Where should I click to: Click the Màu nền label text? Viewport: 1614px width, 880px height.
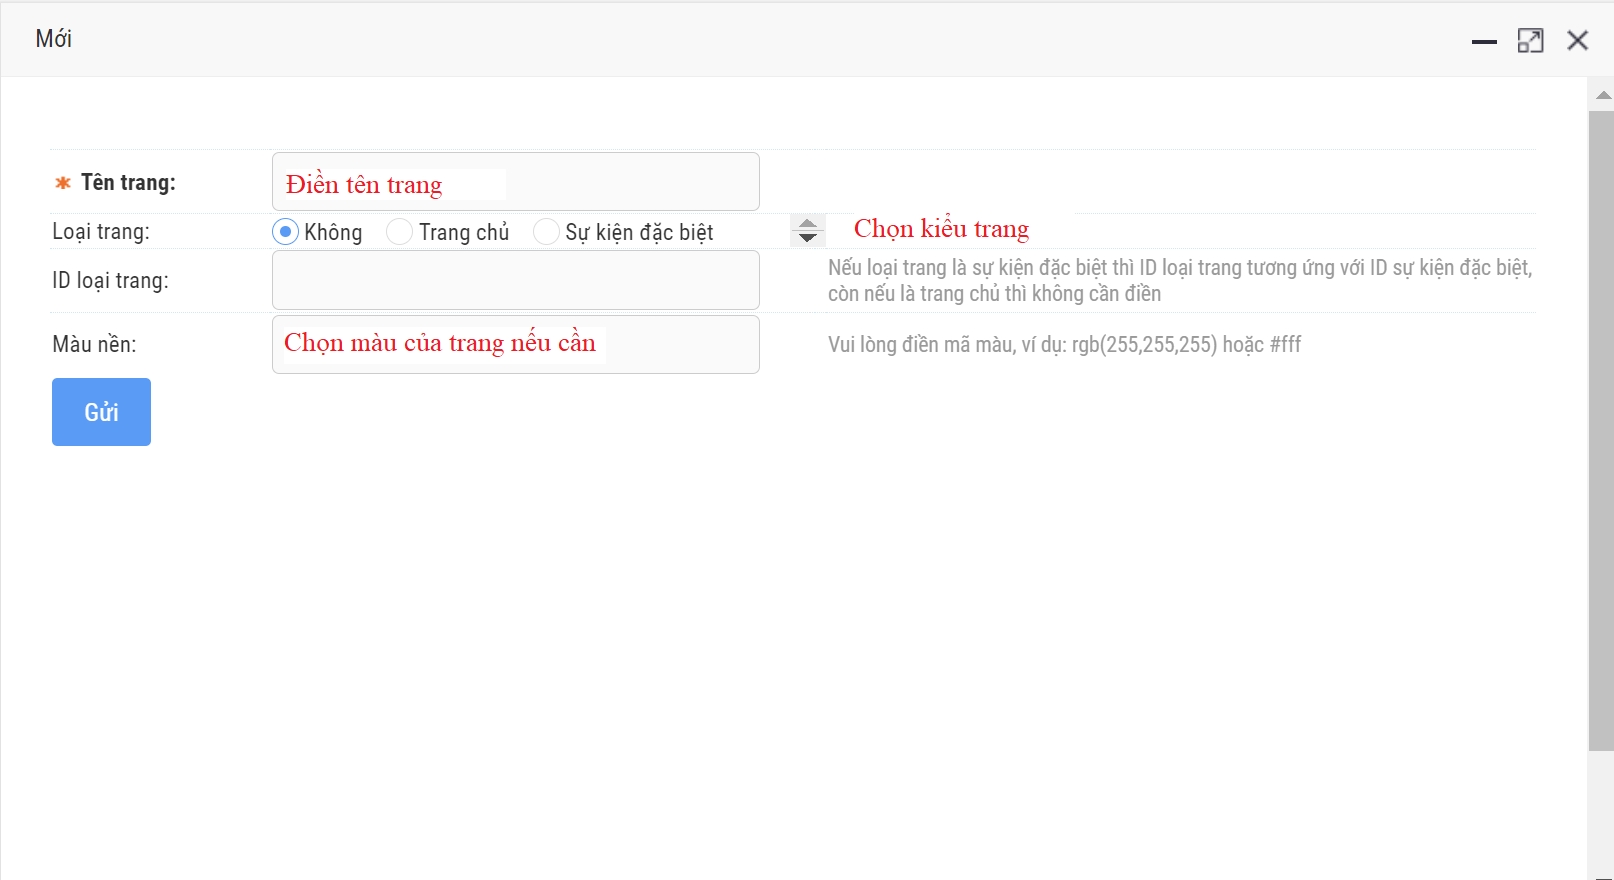point(94,345)
